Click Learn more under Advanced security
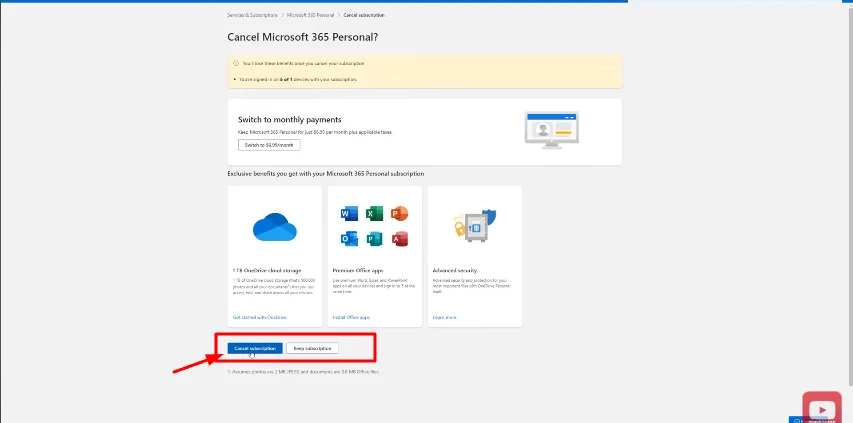Viewport: 853px width, 423px height. [x=444, y=318]
